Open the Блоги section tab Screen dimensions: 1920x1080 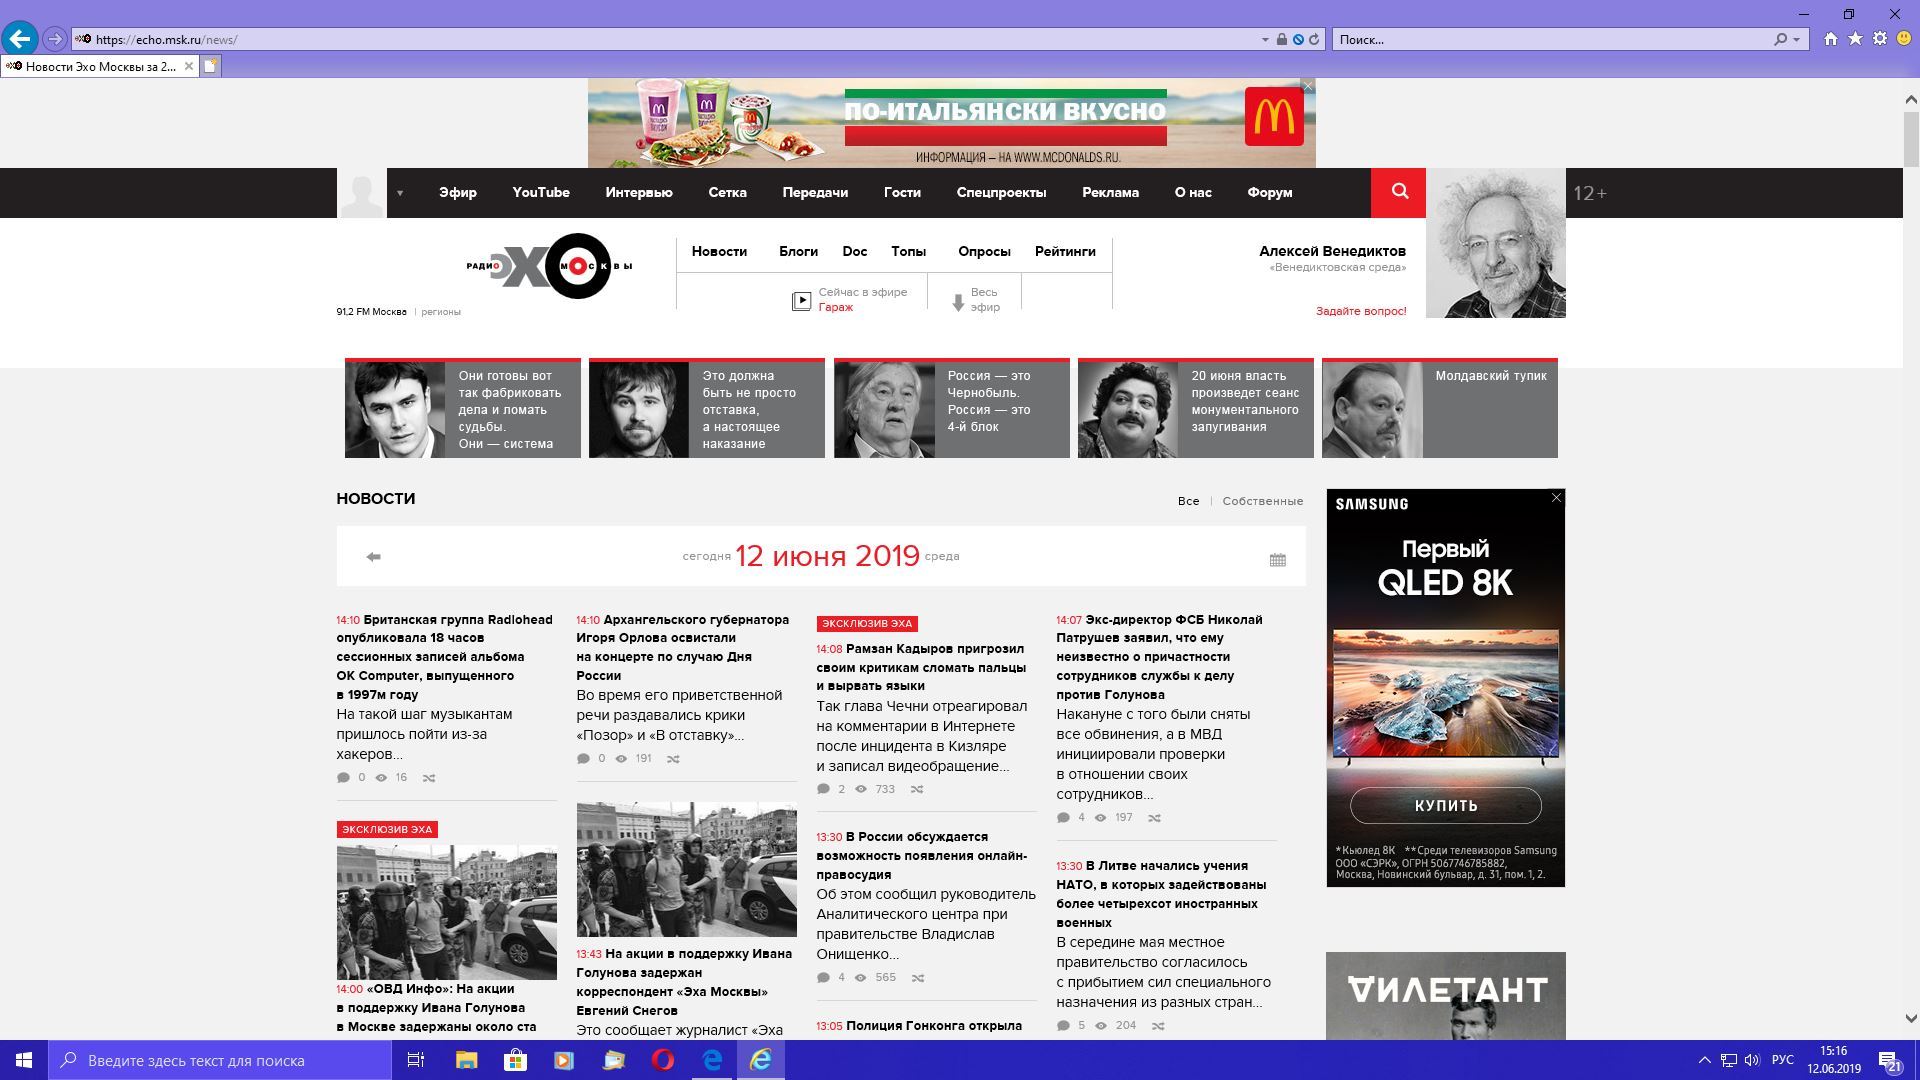(x=798, y=252)
